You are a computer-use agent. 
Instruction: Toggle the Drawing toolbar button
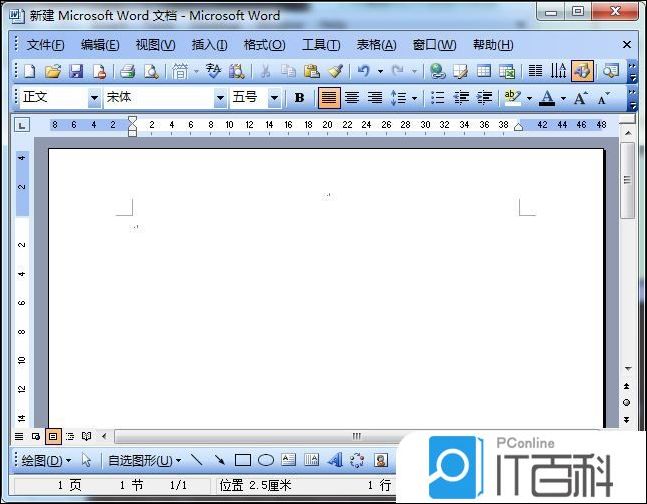(x=582, y=71)
